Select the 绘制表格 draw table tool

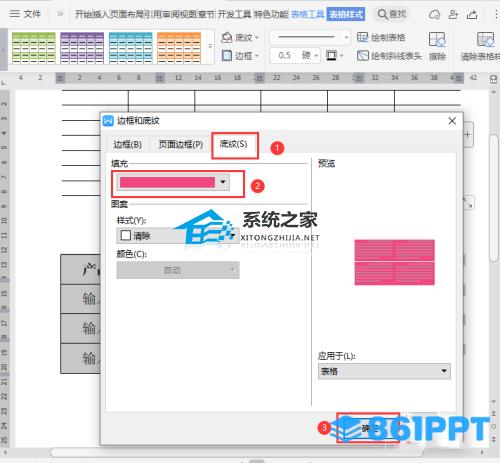click(381, 37)
